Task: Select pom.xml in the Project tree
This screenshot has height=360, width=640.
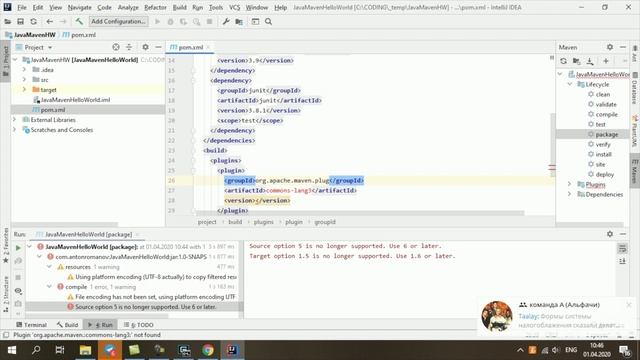Action: 53,110
